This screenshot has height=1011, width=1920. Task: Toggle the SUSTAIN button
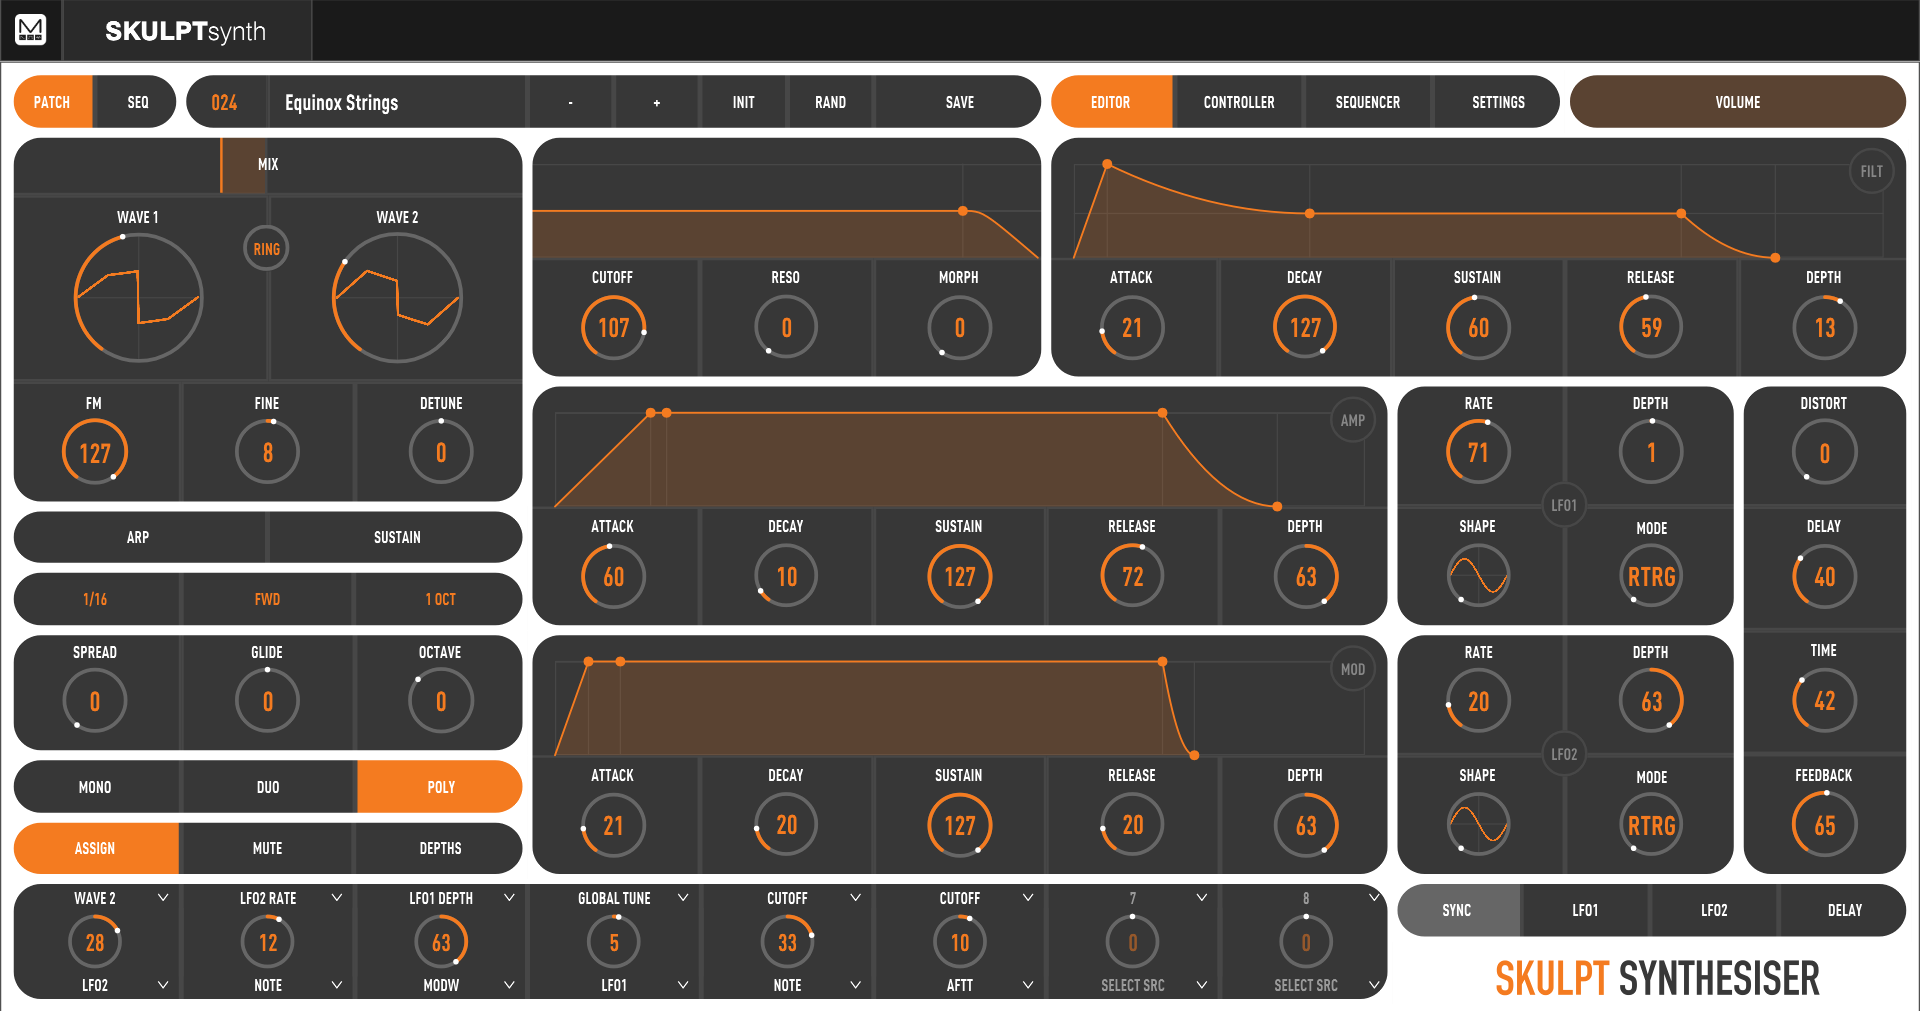pyautogui.click(x=396, y=537)
